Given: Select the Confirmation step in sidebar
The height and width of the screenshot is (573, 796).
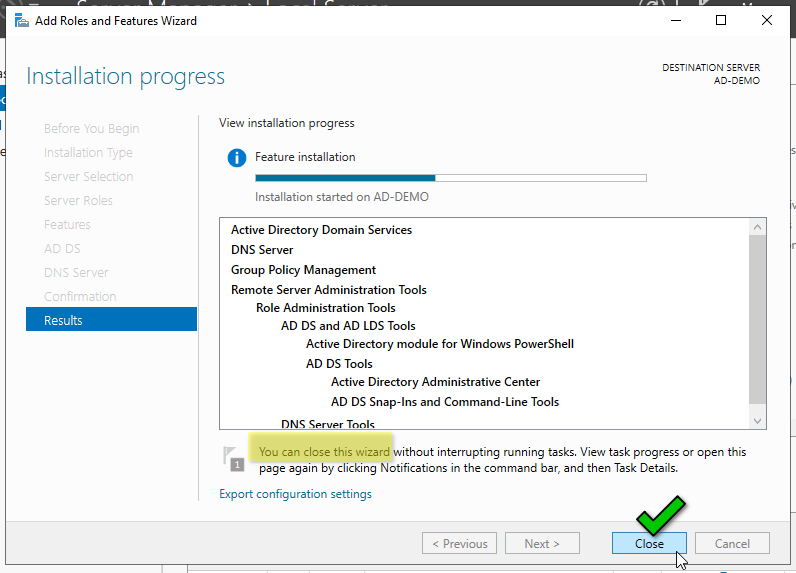Looking at the screenshot, I should point(80,296).
